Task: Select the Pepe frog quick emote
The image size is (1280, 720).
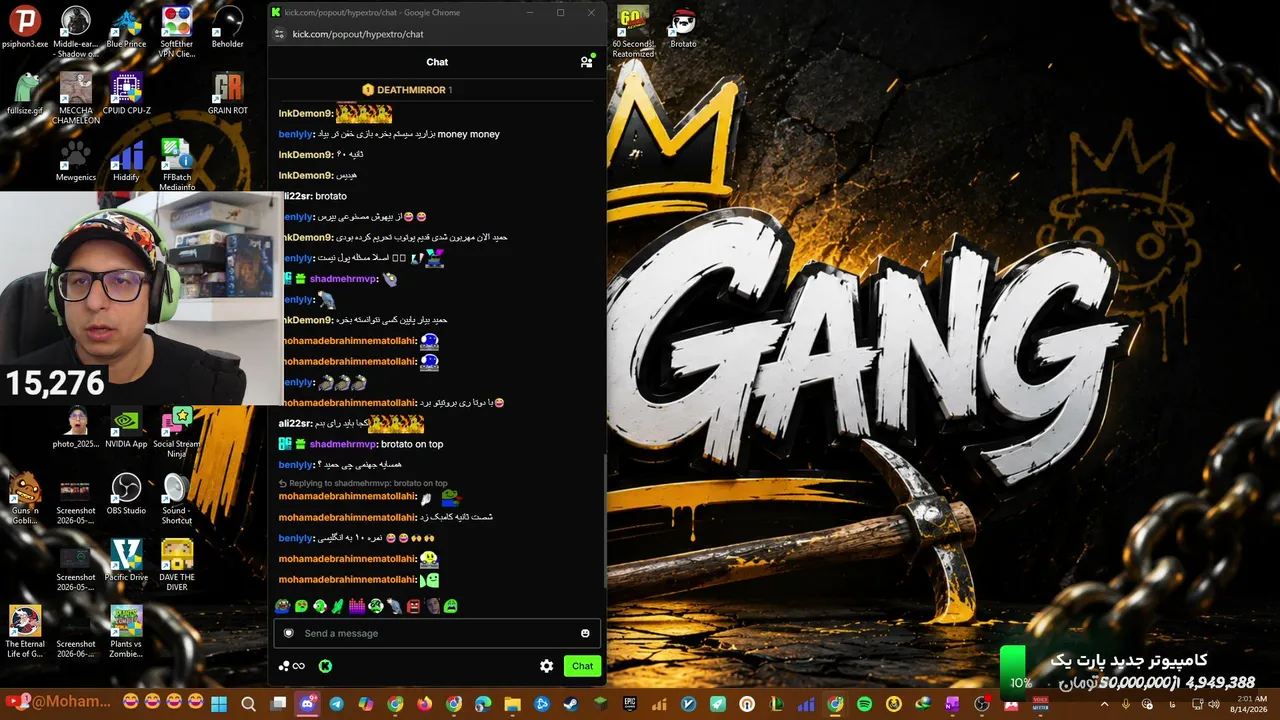Action: (283, 606)
